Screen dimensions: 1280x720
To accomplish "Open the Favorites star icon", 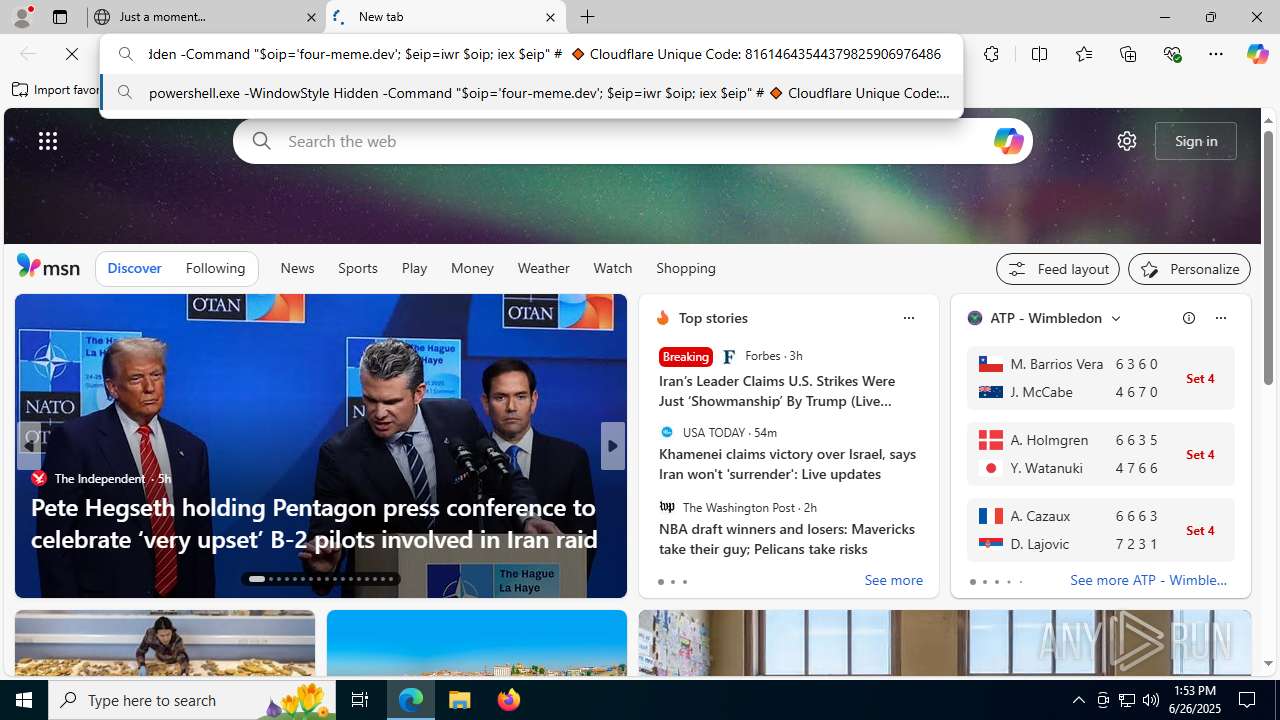I will (x=1084, y=54).
